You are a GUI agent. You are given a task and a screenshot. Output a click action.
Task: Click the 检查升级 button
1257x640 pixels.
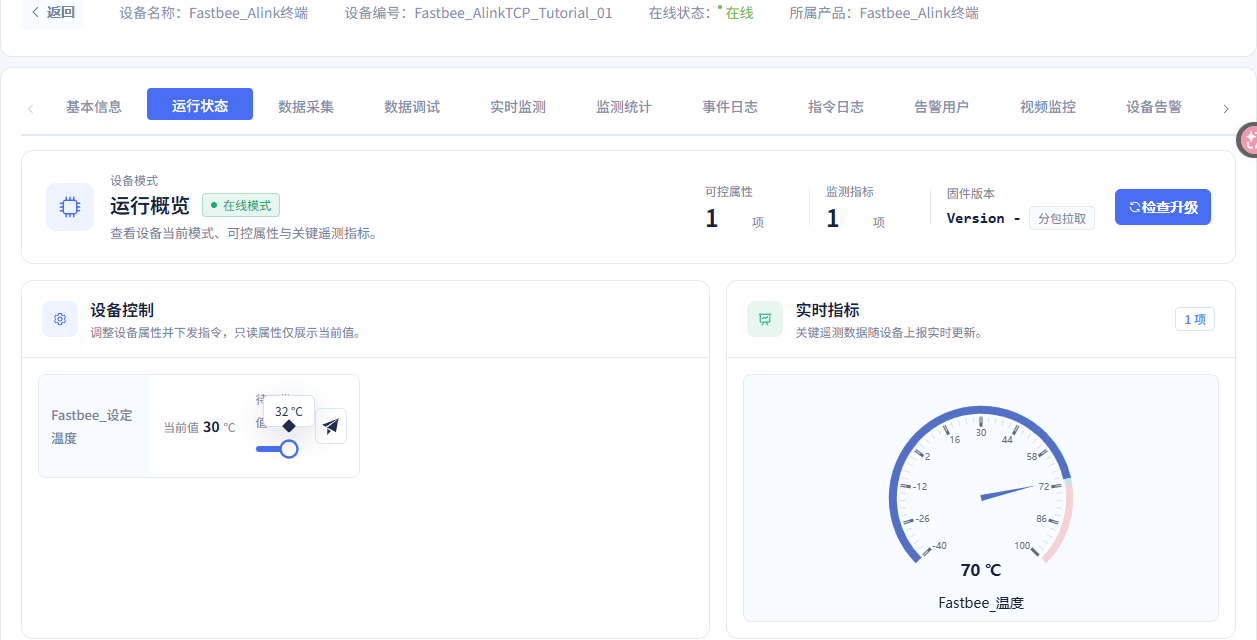(1163, 207)
